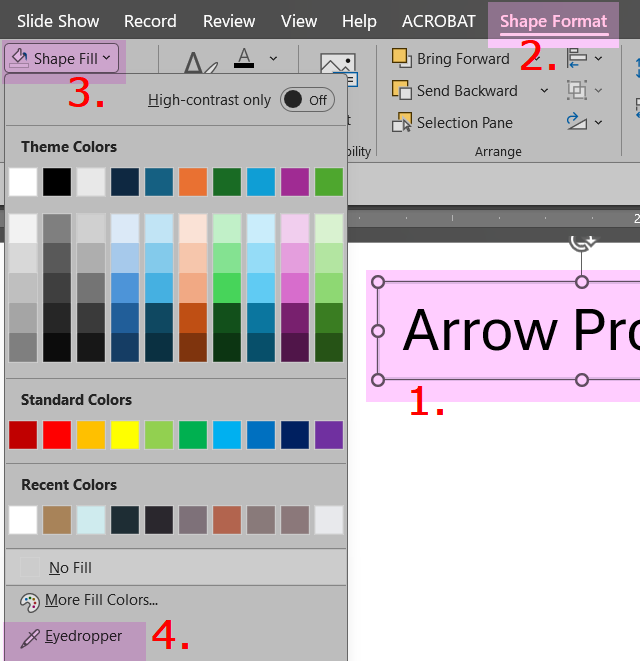Image resolution: width=640 pixels, height=661 pixels.
Task: Click the WordArt quick styles icon
Action: click(200, 63)
